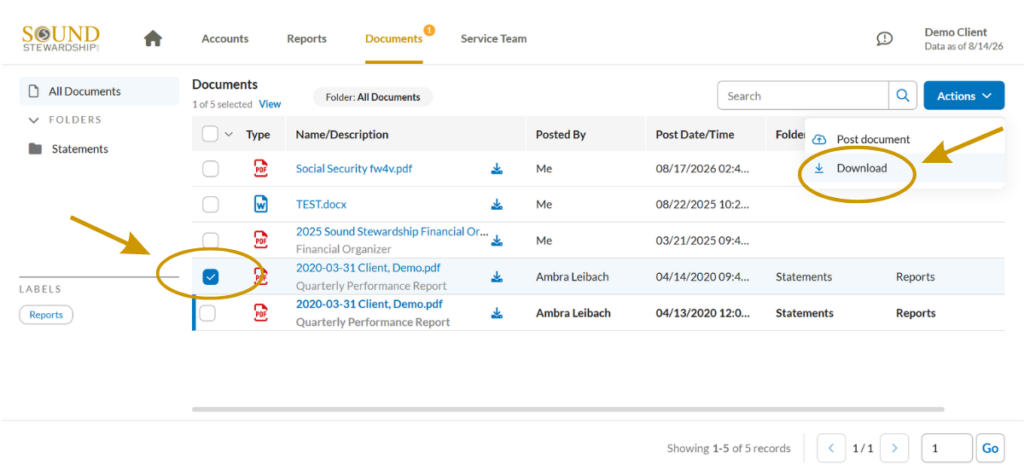This screenshot has width=1024, height=476.
Task: Click 'Showing 1-5 of 5 records' text
Action: point(728,449)
